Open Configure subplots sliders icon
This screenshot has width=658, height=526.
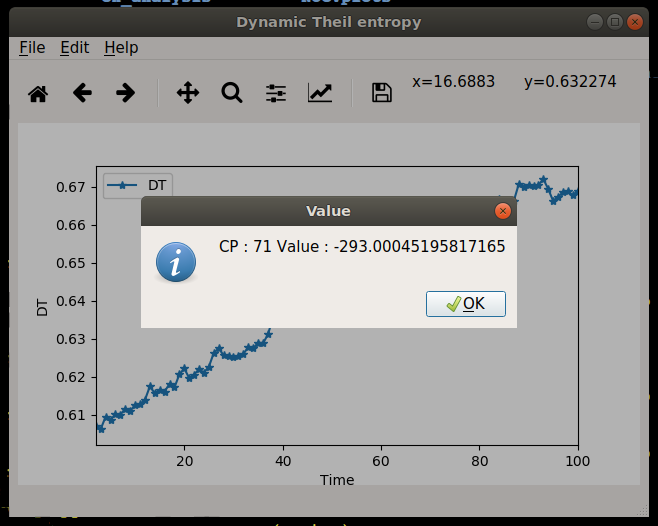[x=276, y=93]
